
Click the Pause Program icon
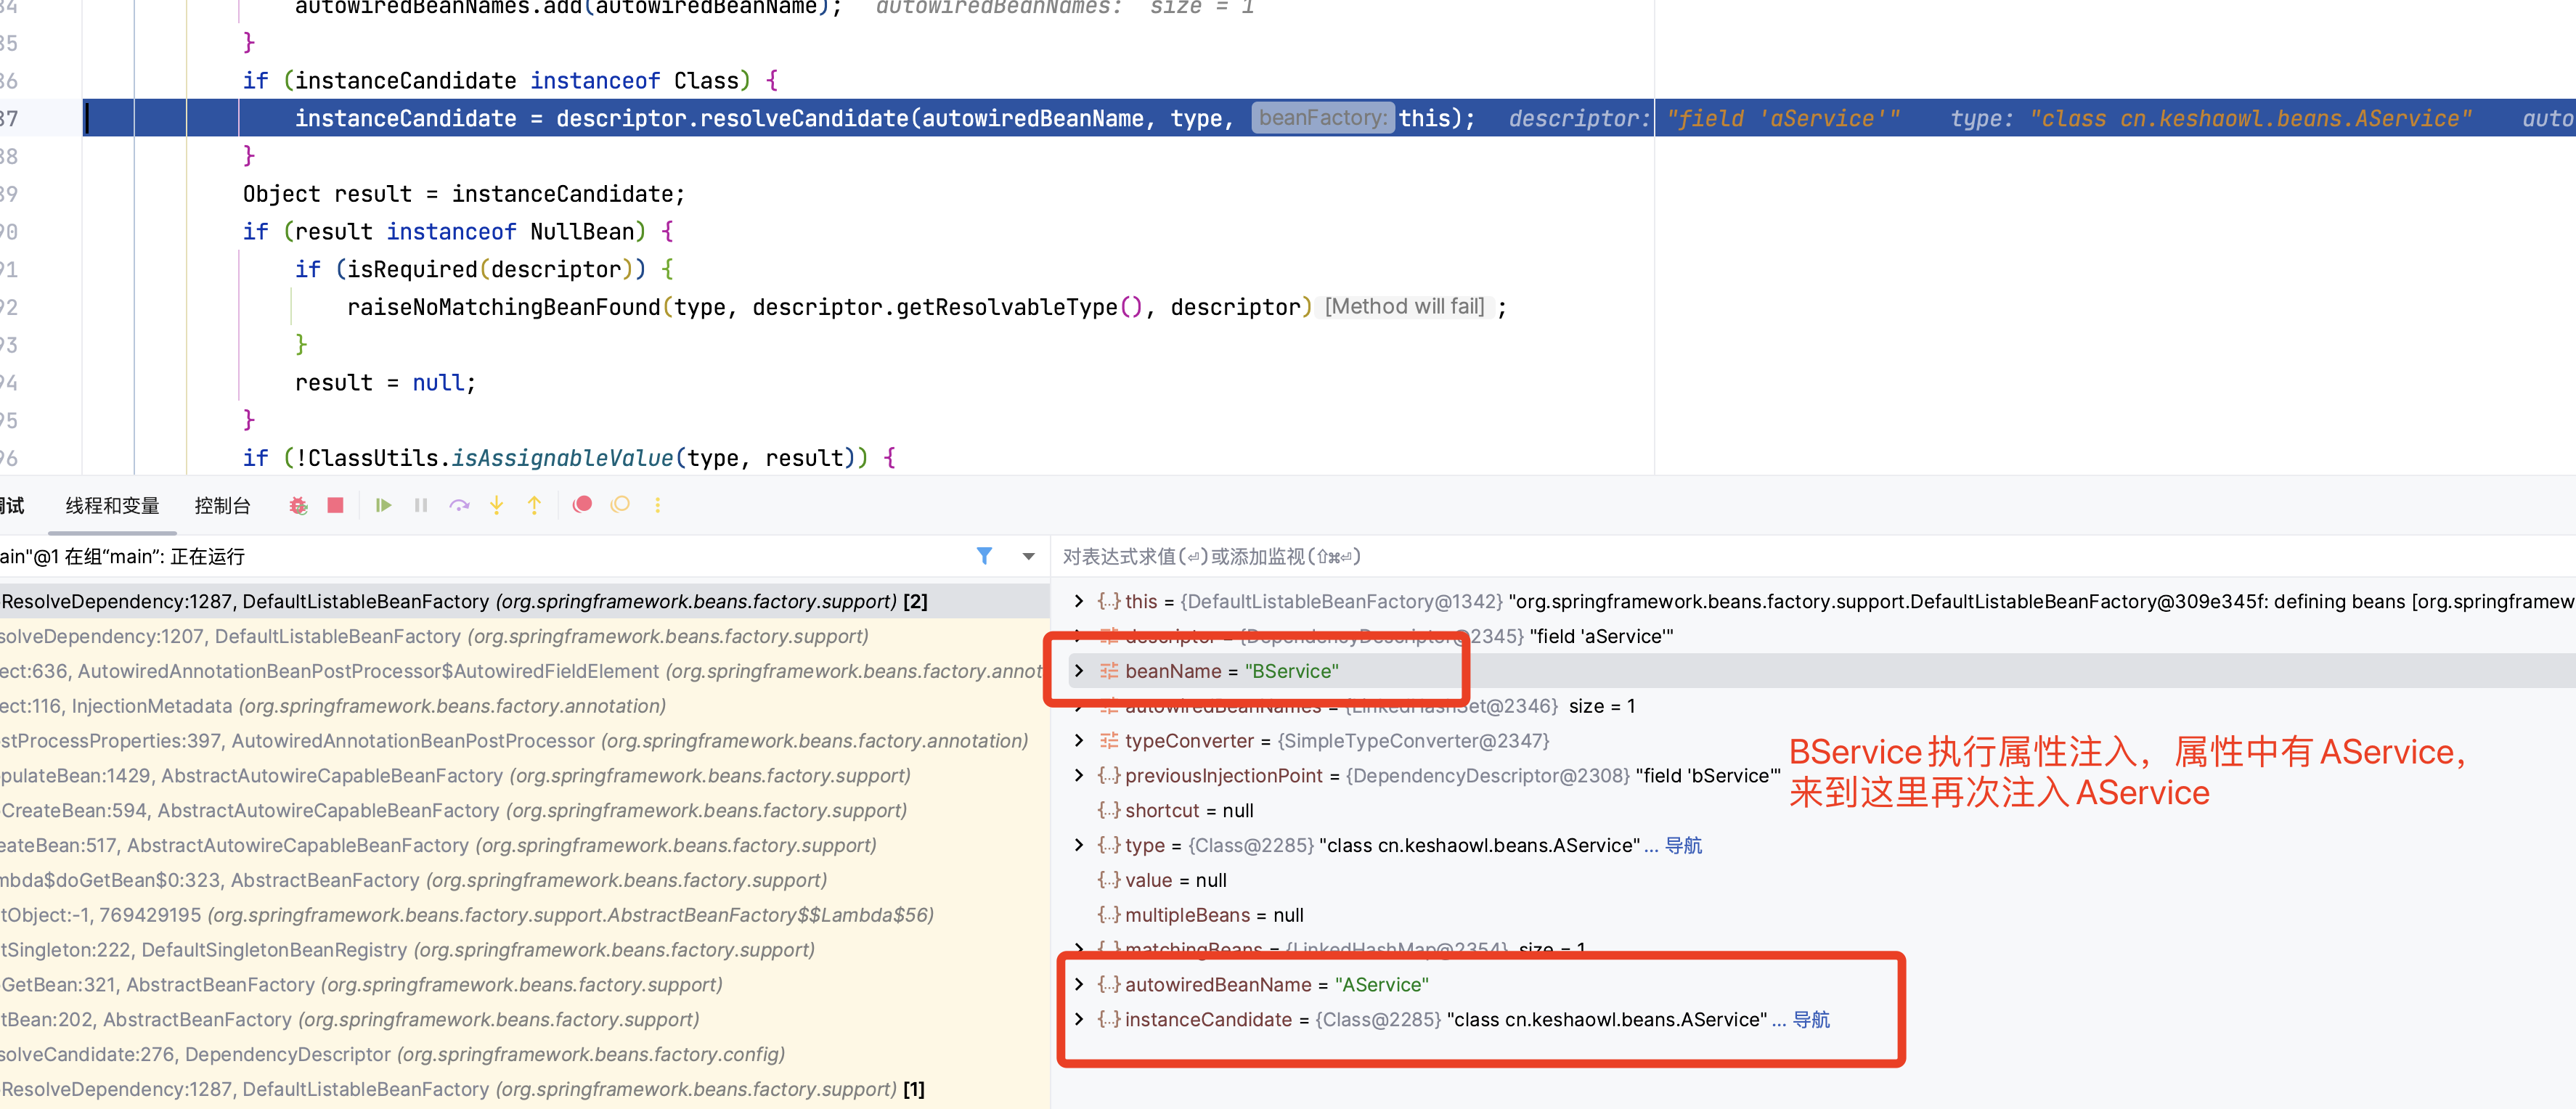[421, 506]
